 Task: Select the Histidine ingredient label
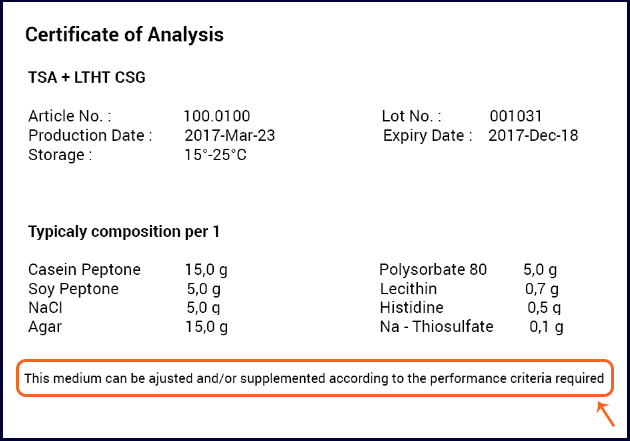[412, 308]
